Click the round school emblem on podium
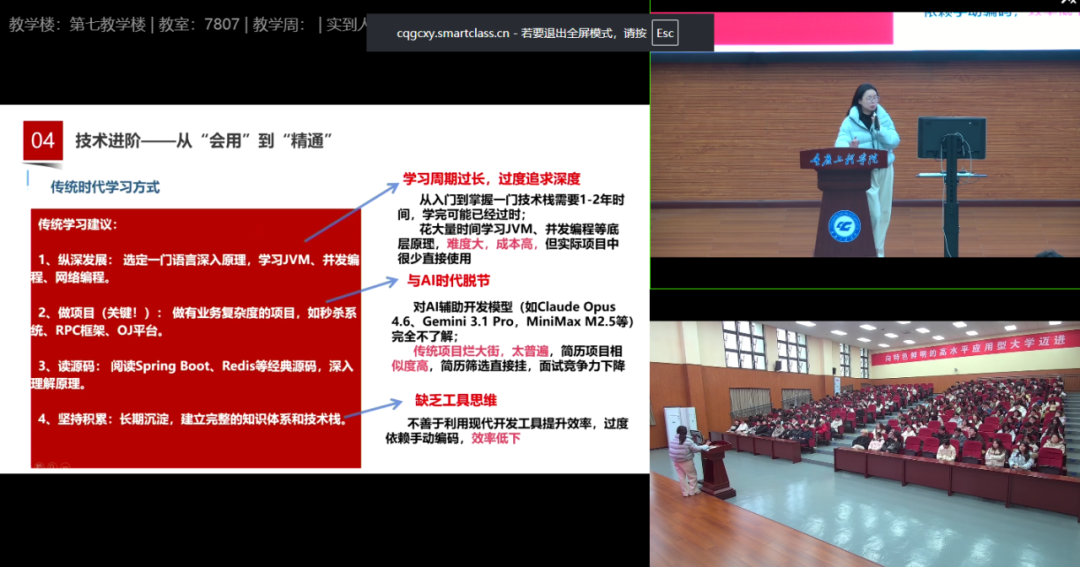This screenshot has width=1080, height=567. pyautogui.click(x=843, y=224)
